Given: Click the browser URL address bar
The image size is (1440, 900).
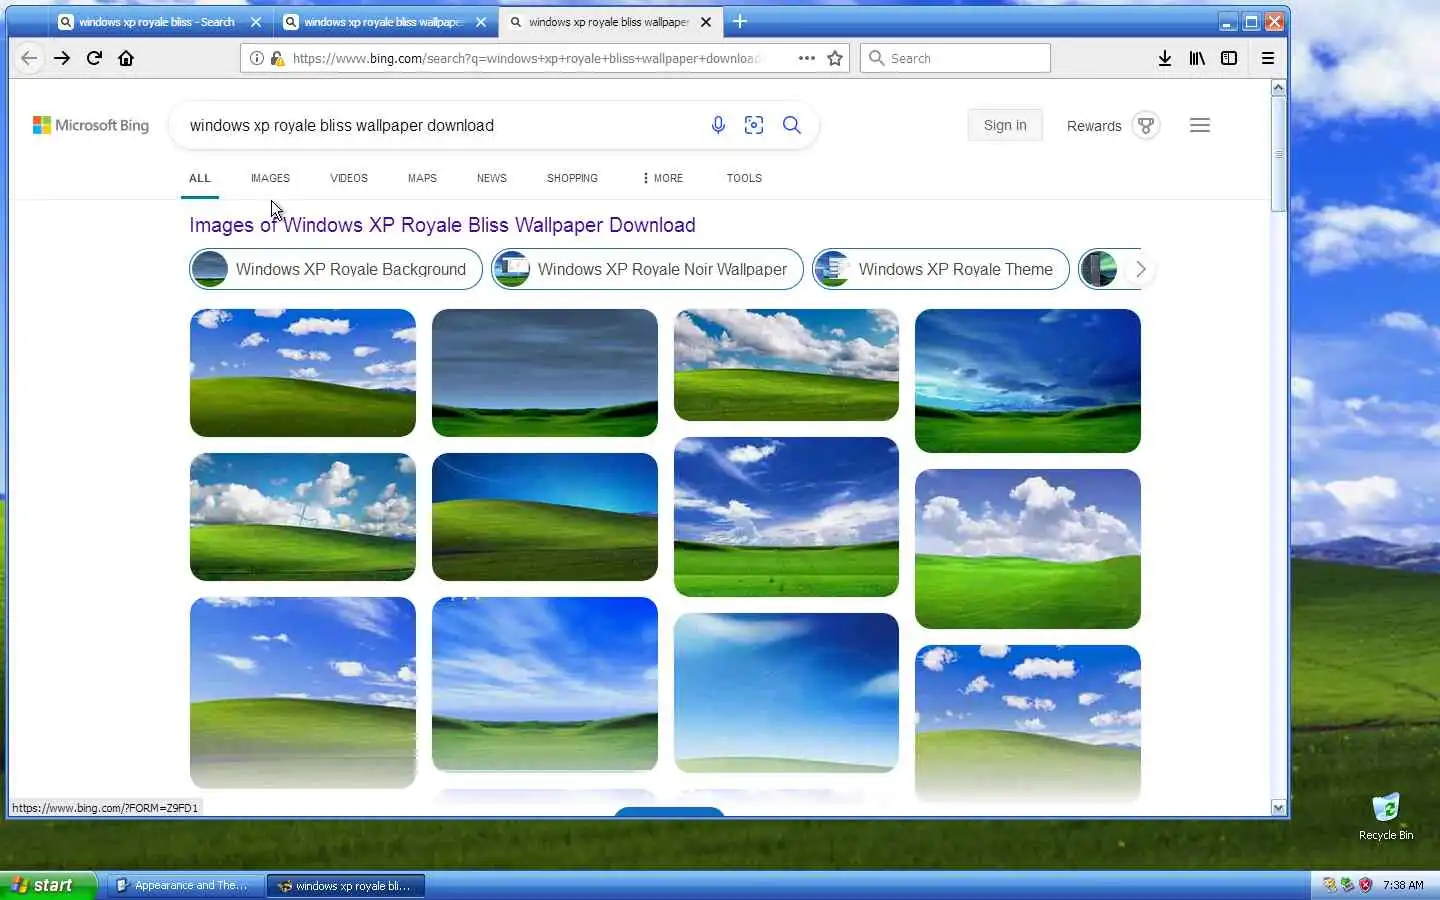Looking at the screenshot, I should [525, 58].
